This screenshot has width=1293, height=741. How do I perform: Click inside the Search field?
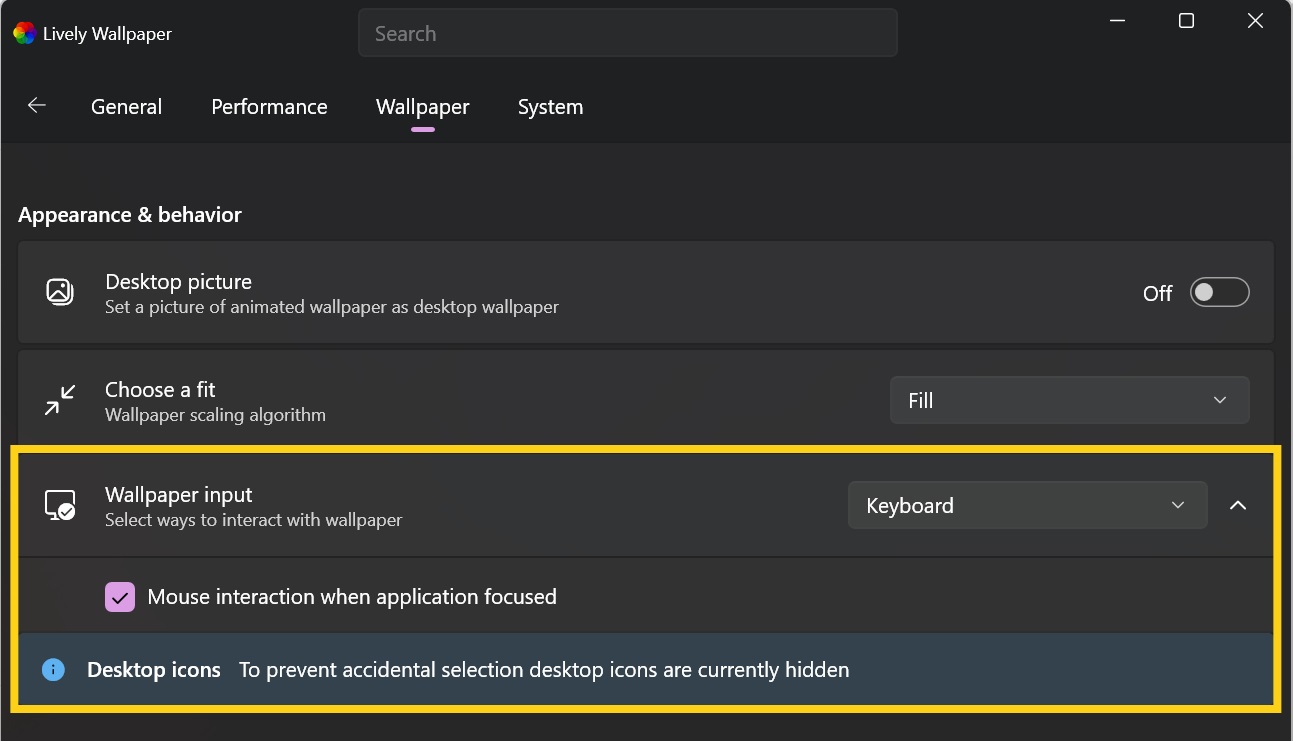(x=628, y=32)
